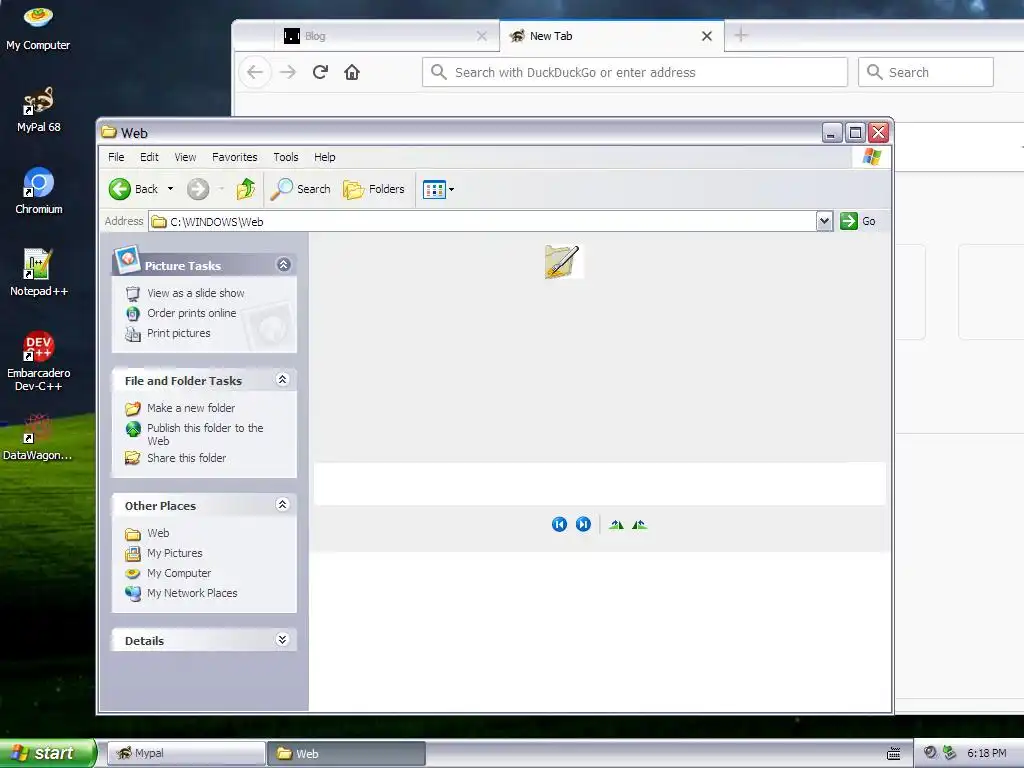1024x768 pixels.
Task: Open the File menu
Action: click(x=116, y=157)
